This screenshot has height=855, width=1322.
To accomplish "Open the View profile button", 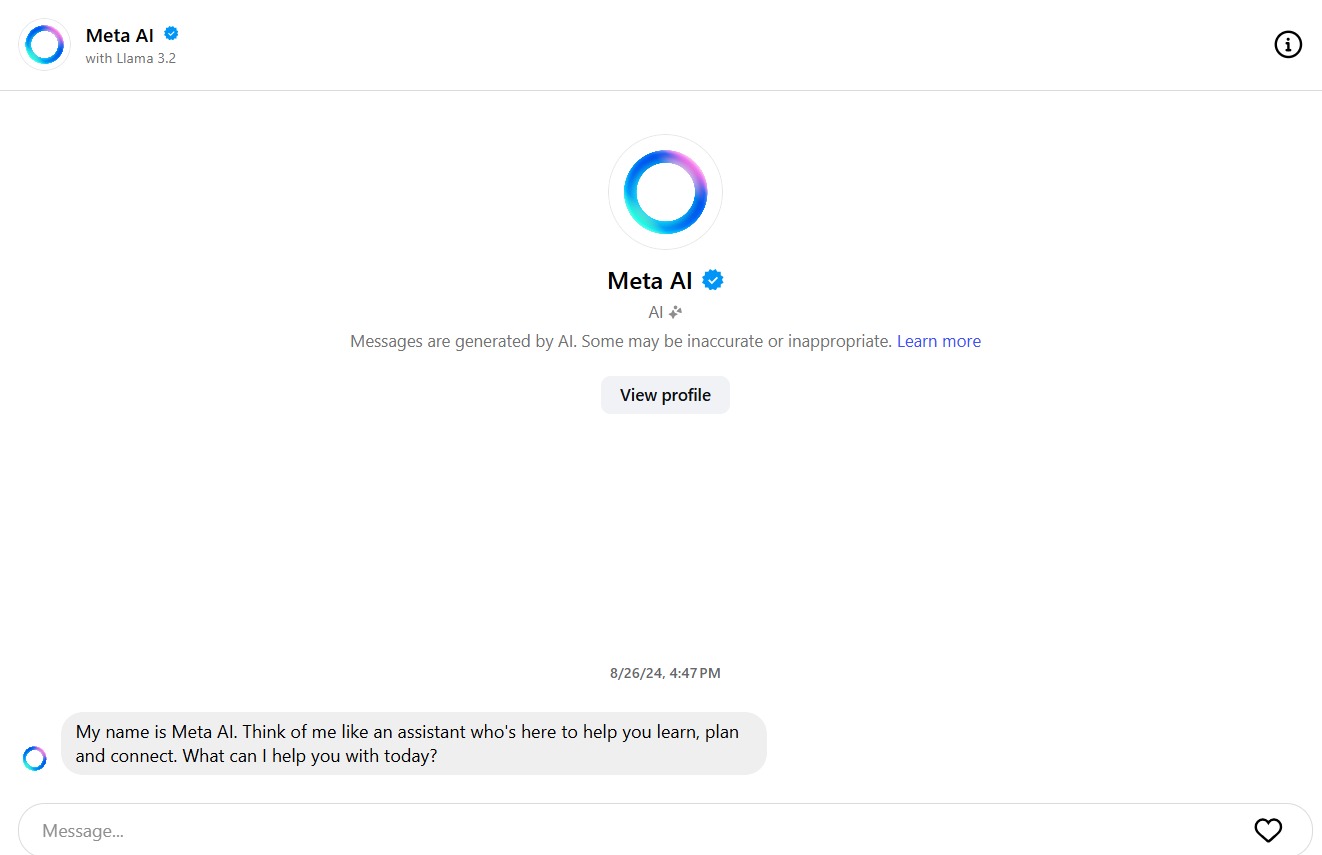I will [x=665, y=395].
